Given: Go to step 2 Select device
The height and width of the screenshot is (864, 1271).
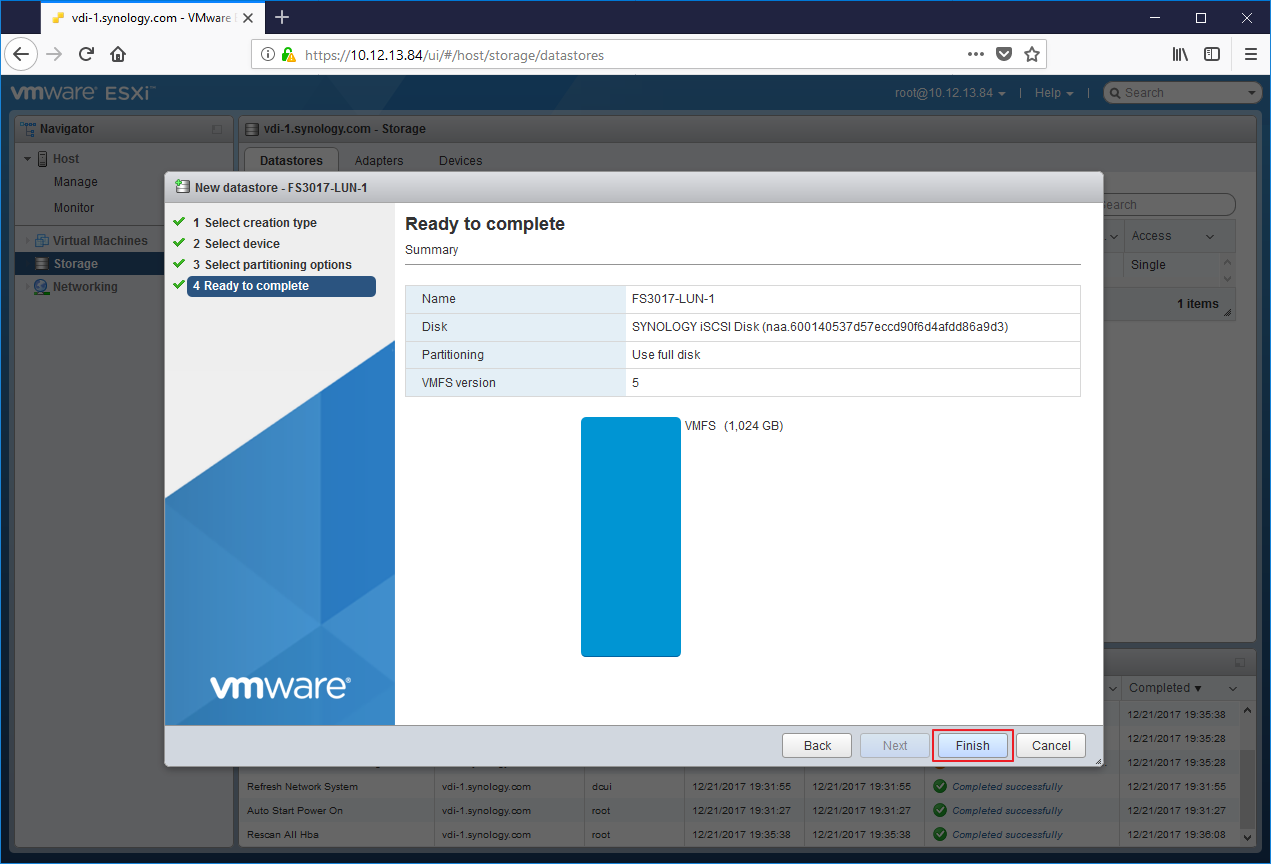Looking at the screenshot, I should pyautogui.click(x=236, y=244).
